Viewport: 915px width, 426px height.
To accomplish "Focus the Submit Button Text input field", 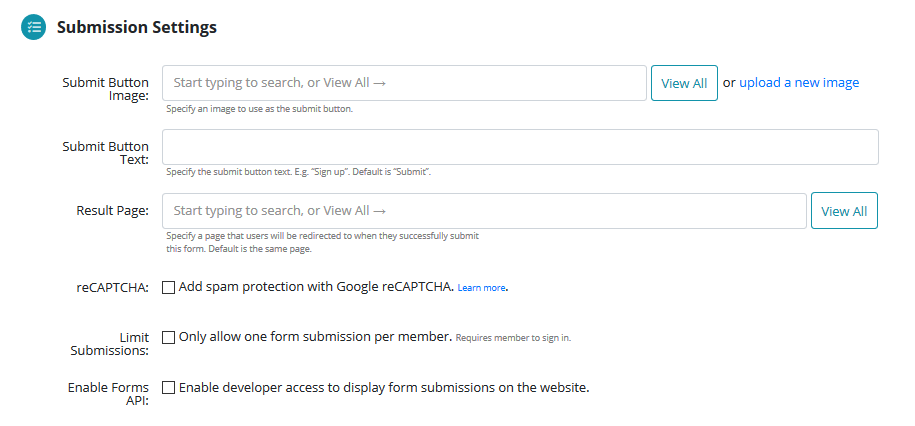I will (520, 147).
